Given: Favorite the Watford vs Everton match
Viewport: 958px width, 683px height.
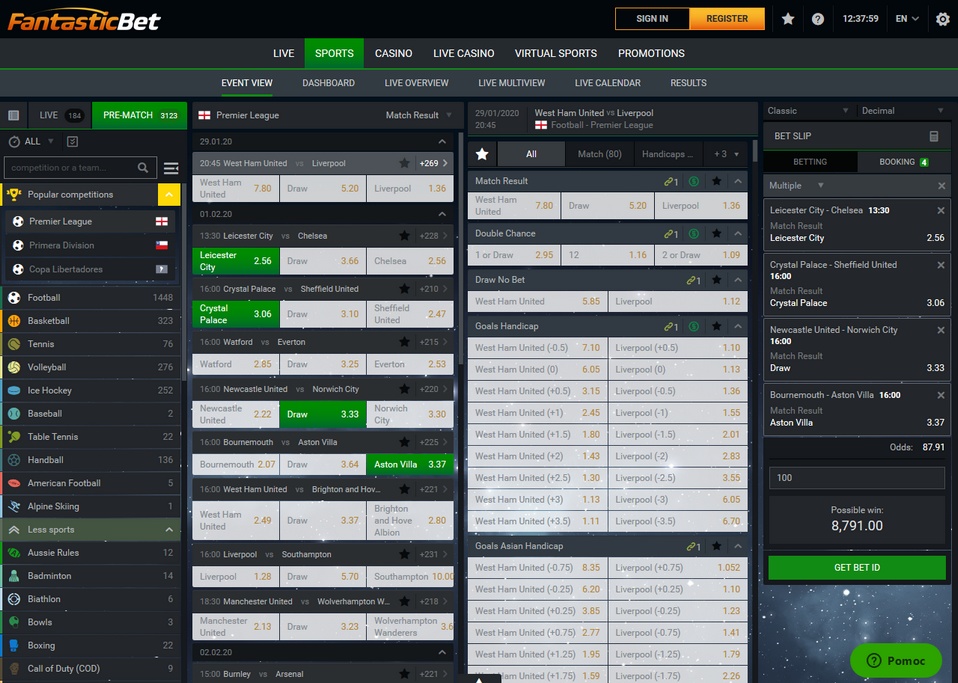Looking at the screenshot, I should (x=404, y=342).
